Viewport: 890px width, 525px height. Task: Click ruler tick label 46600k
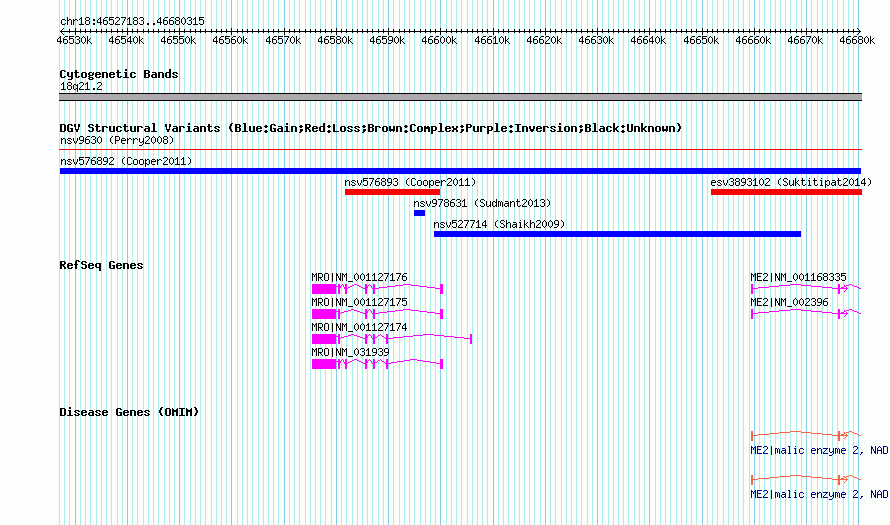[439, 40]
